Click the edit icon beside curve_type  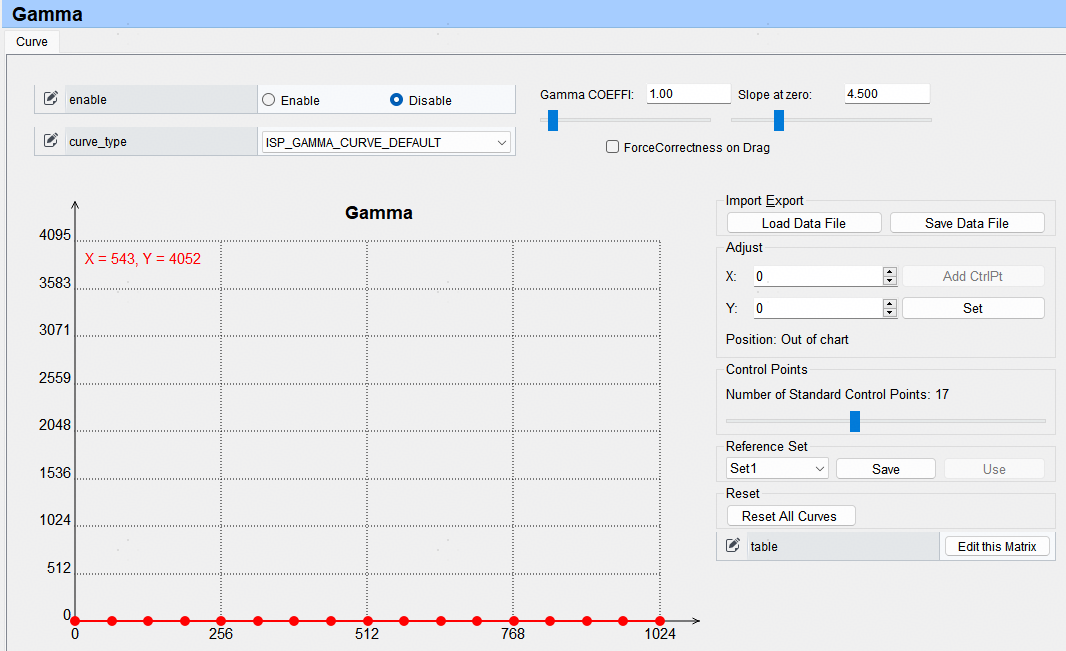click(x=51, y=141)
